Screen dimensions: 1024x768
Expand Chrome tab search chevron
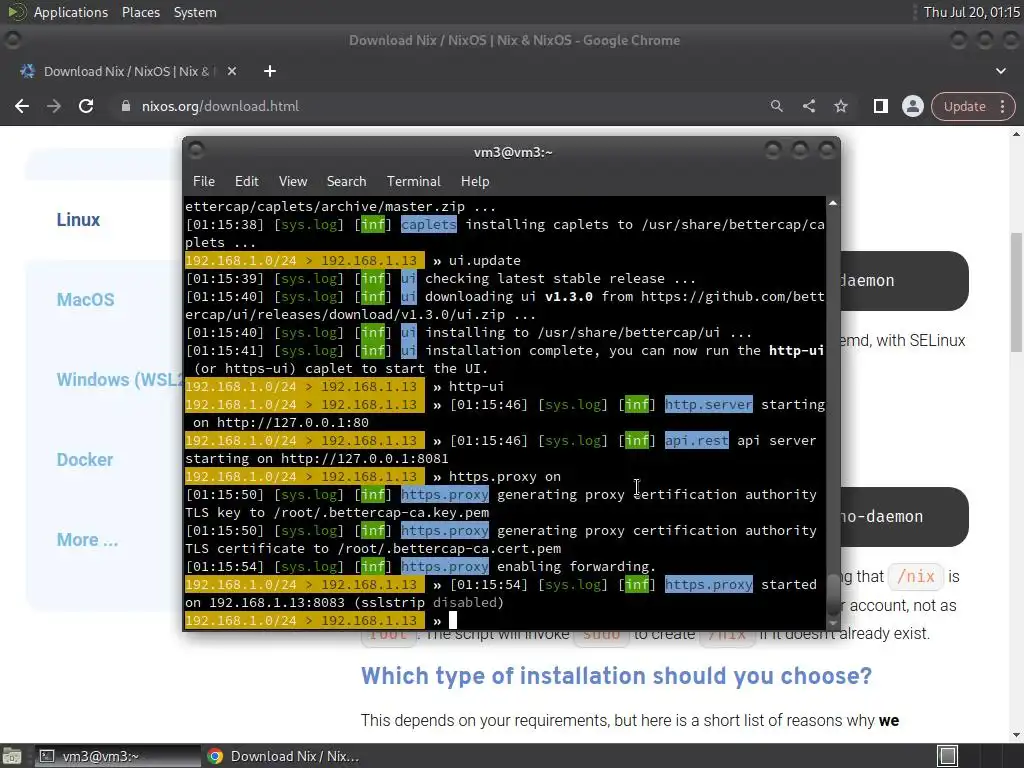[1000, 71]
